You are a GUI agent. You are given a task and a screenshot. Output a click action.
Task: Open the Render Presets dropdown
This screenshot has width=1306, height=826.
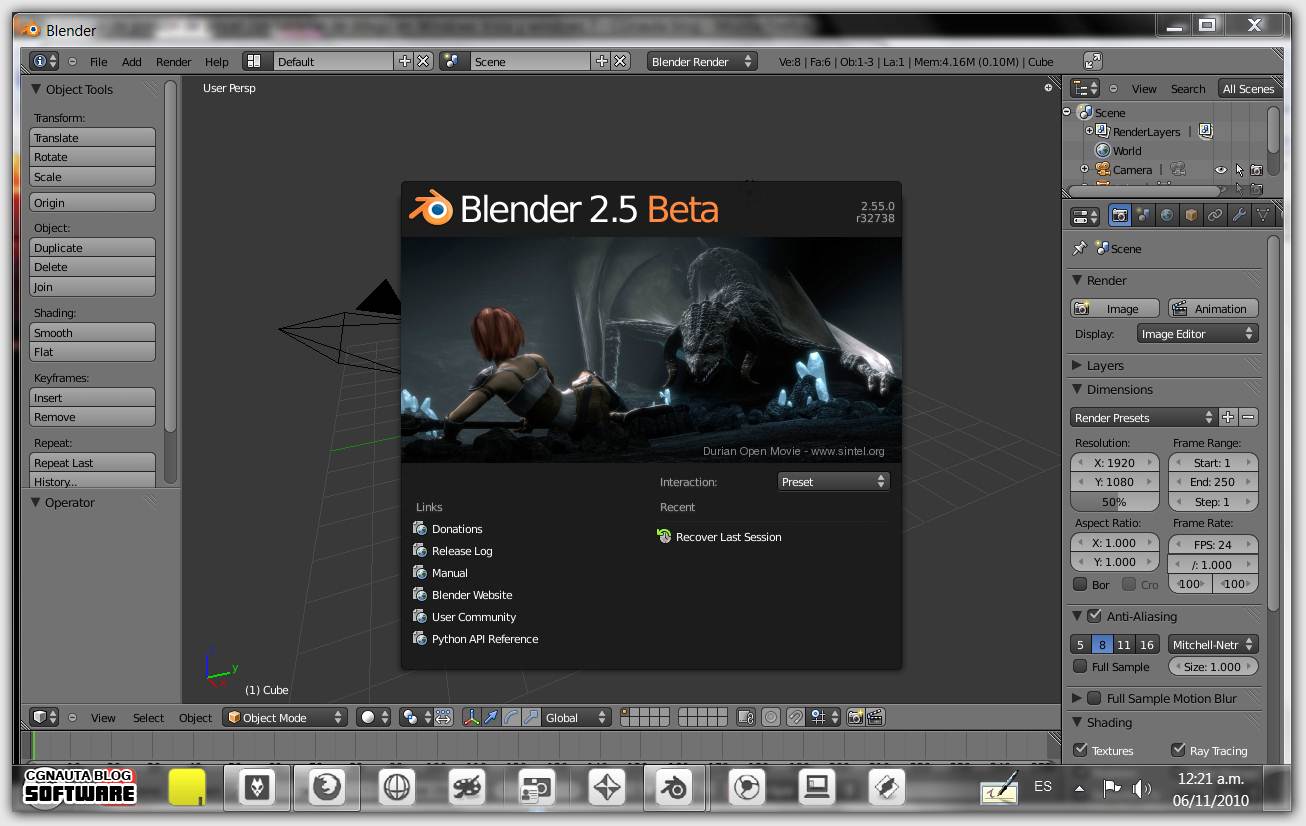click(1143, 417)
